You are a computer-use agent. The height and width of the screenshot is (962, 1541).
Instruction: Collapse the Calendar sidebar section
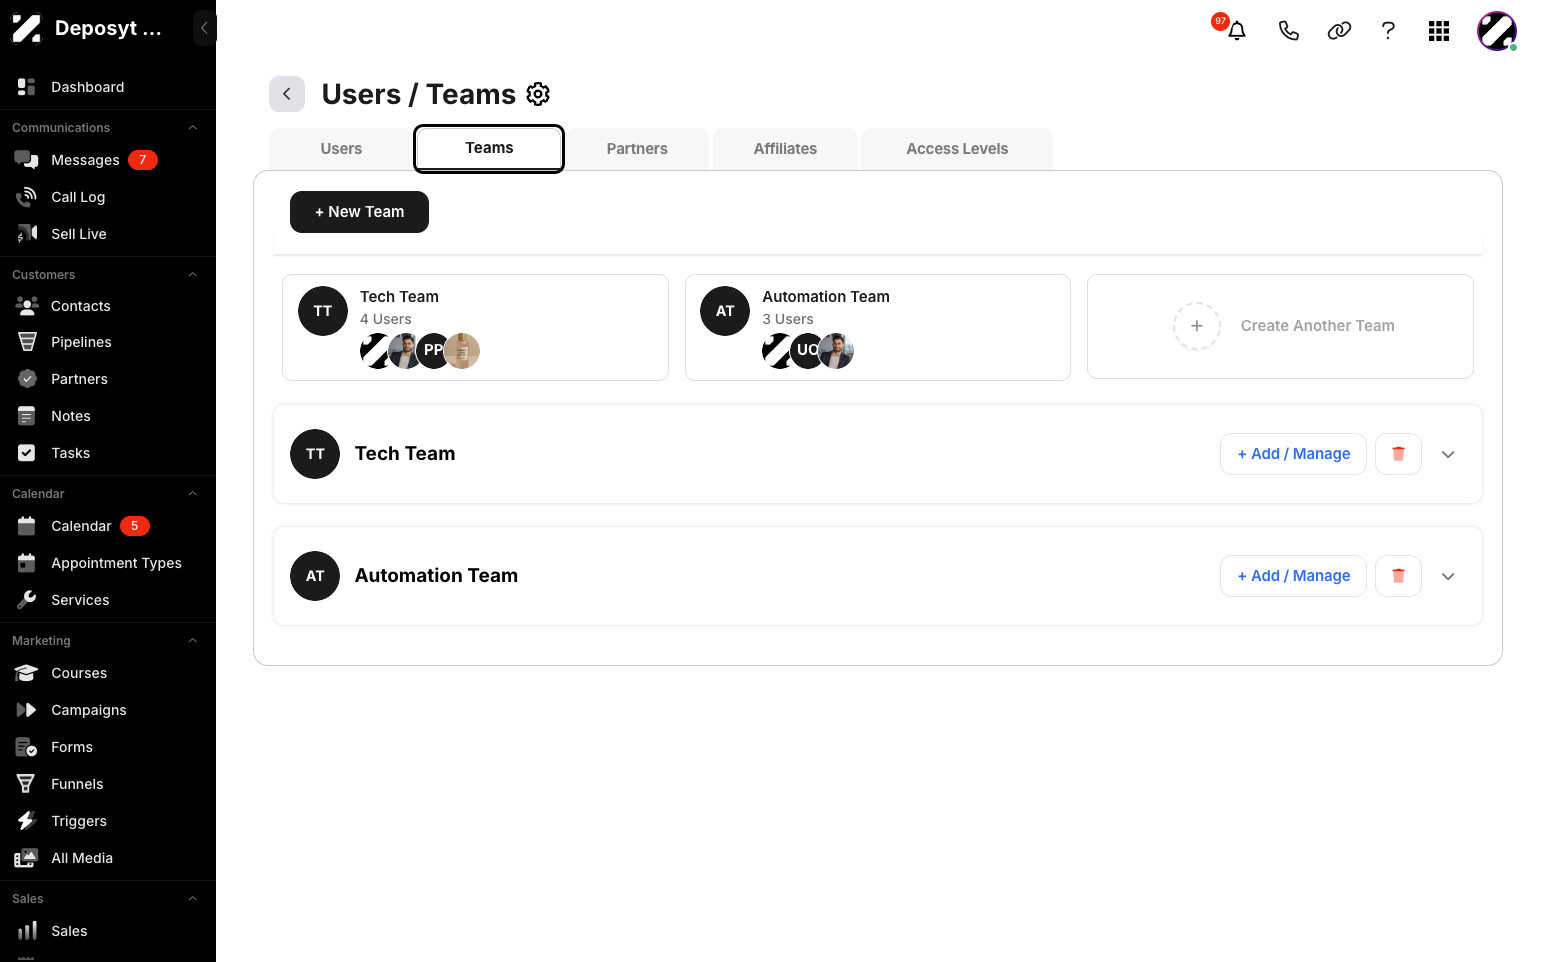(x=193, y=494)
